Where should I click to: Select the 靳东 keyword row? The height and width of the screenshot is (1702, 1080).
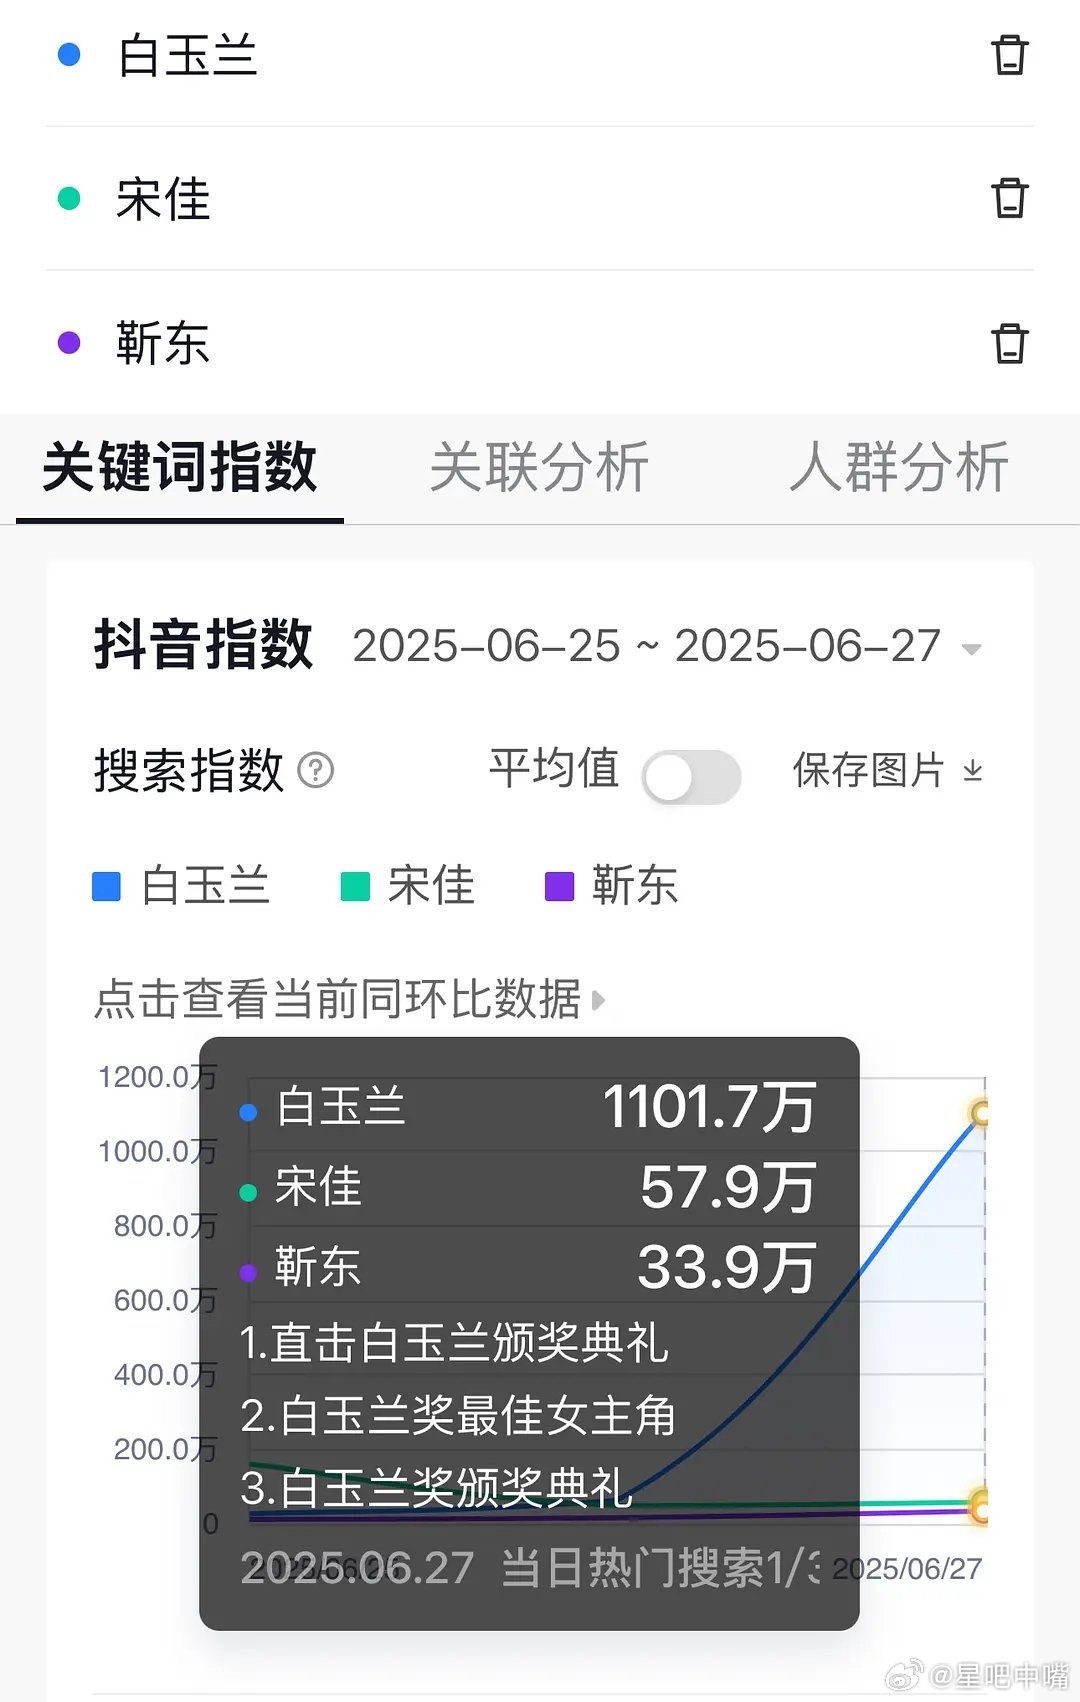pyautogui.click(x=540, y=343)
